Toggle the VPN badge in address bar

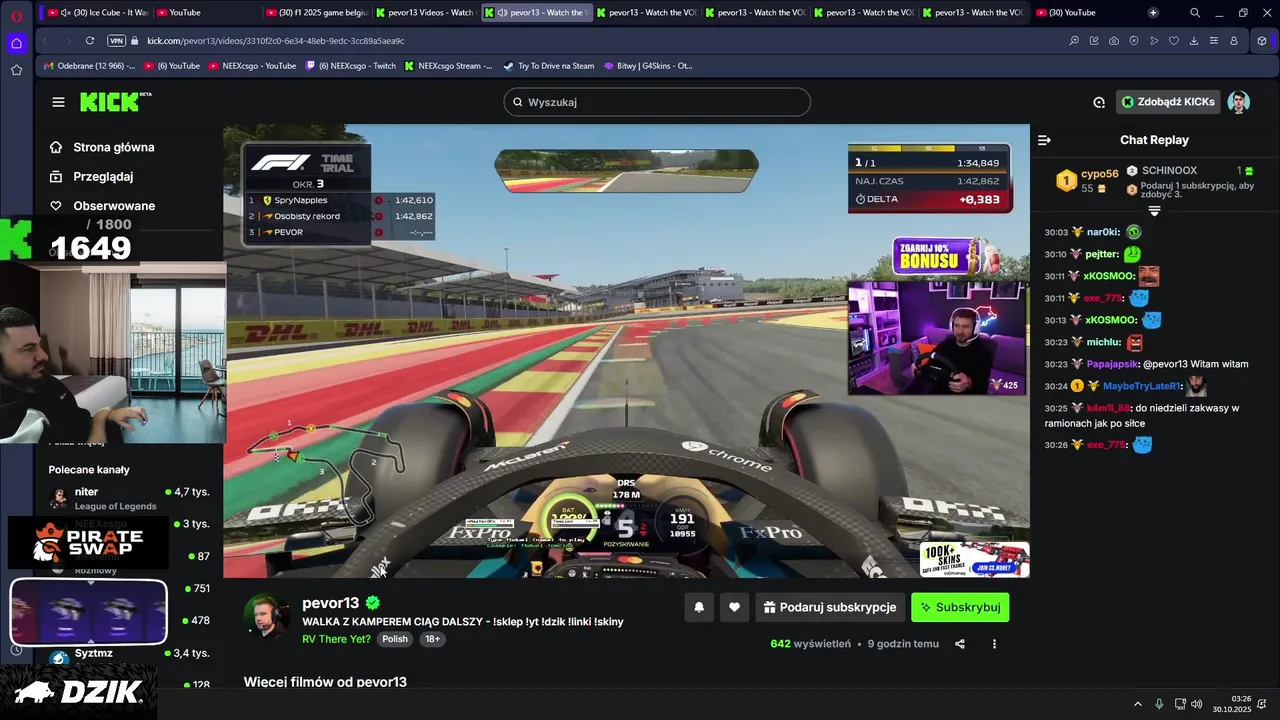pos(116,41)
